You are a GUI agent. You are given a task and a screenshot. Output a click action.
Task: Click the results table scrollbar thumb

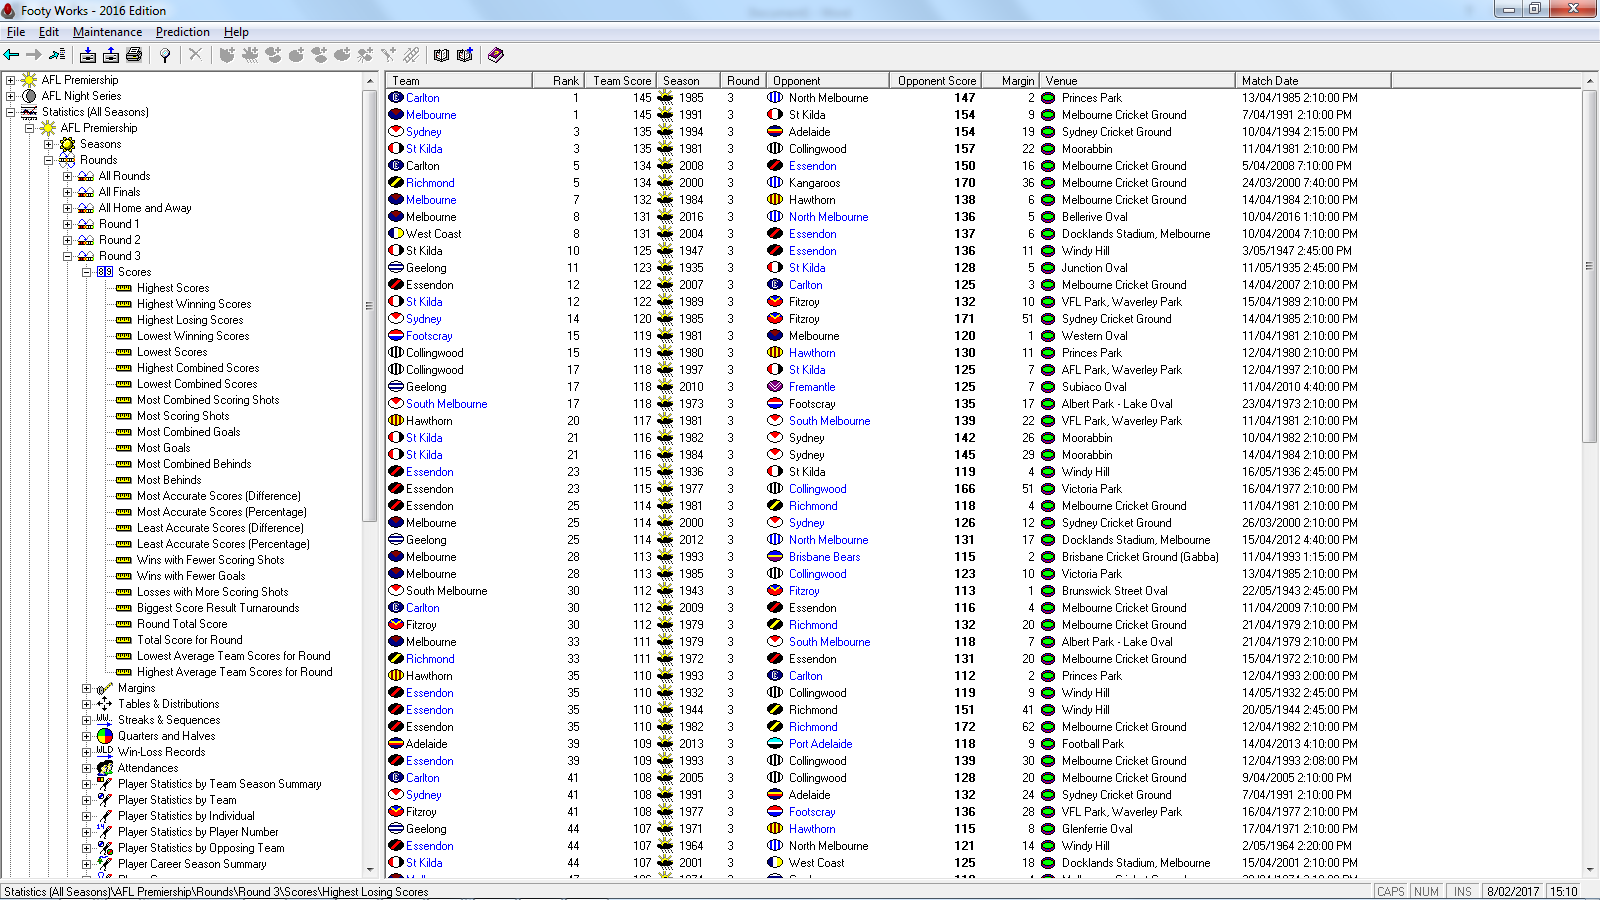pyautogui.click(x=1590, y=266)
